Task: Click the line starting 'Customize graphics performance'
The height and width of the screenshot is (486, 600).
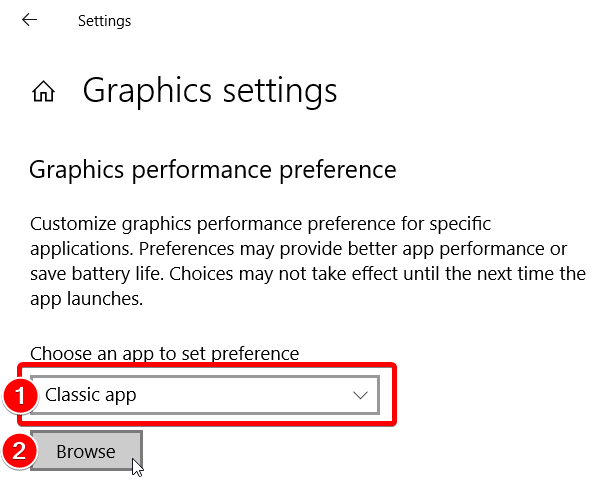Action: [260, 224]
